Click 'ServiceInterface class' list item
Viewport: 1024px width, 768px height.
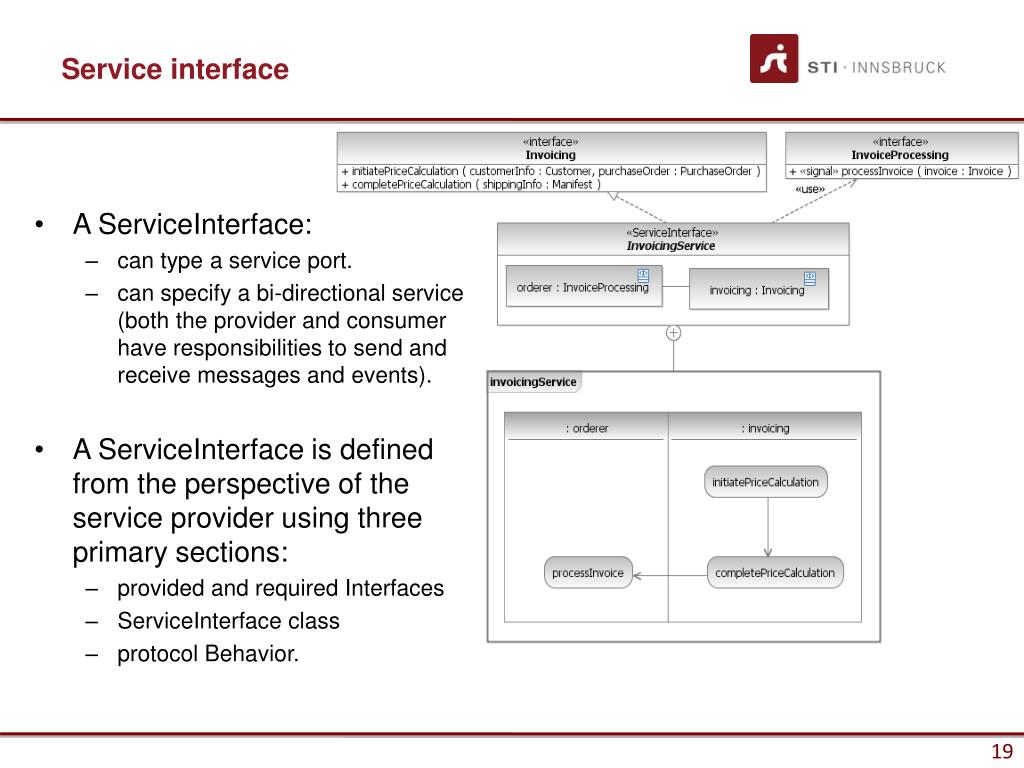tap(229, 620)
